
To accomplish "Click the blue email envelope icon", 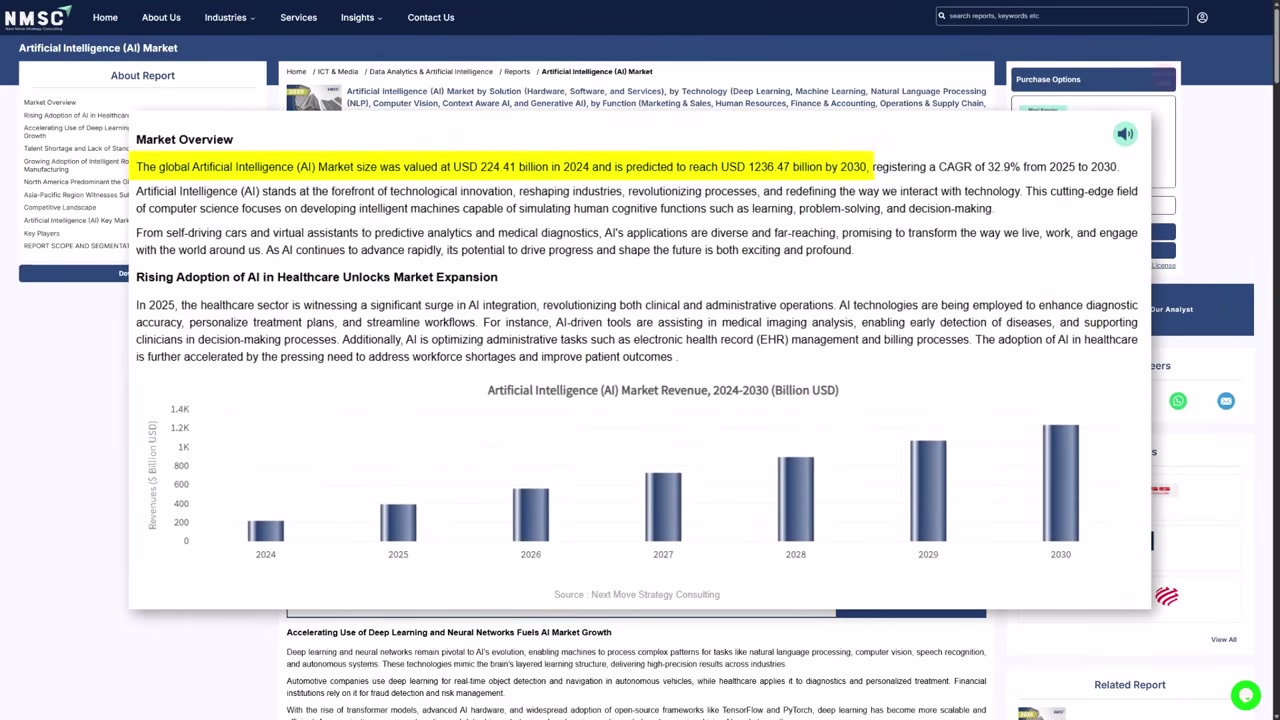I will click(1226, 401).
